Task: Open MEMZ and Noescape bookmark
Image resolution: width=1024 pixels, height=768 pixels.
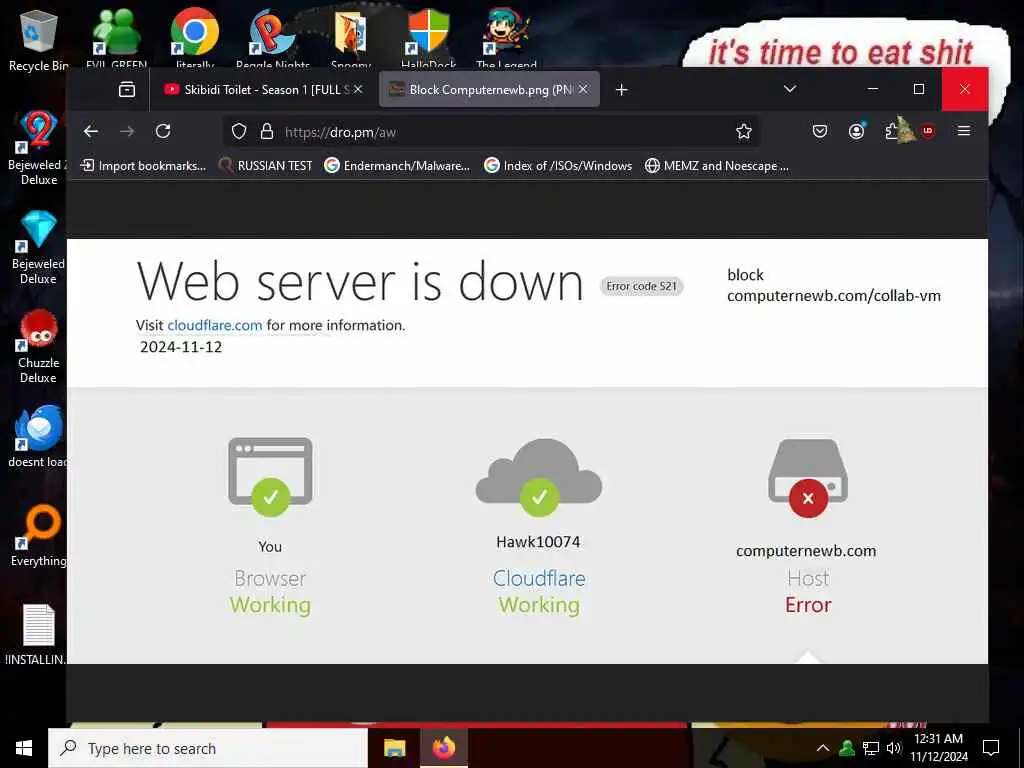Action: tap(716, 166)
